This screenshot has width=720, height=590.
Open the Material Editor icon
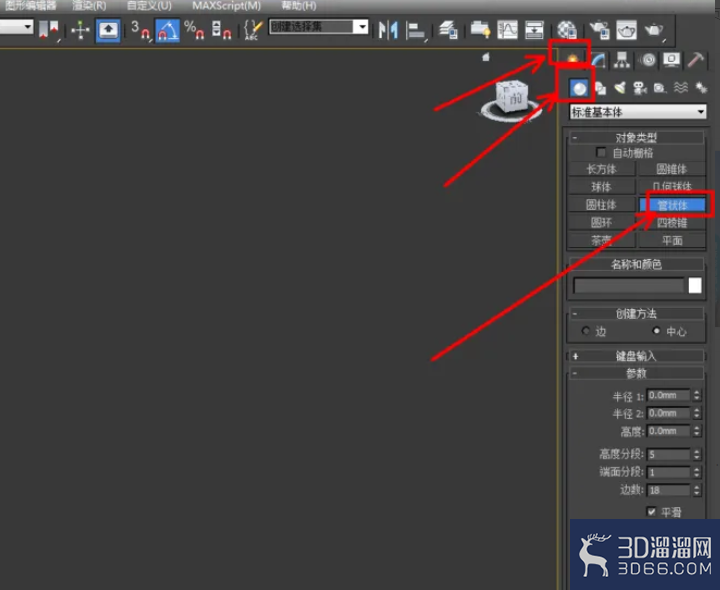pos(567,30)
